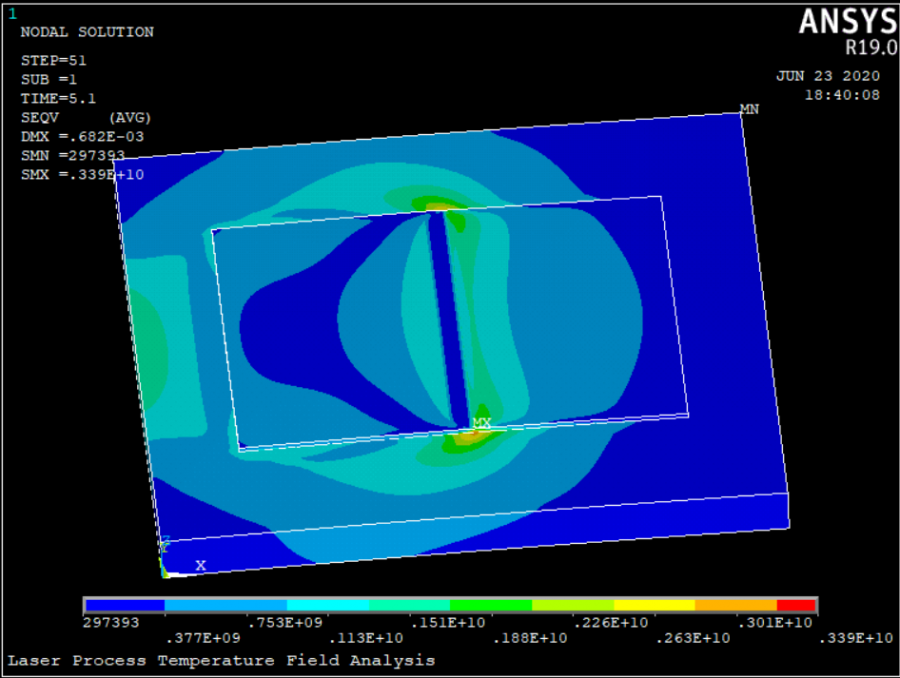Pick the bright green legend color band
The width and height of the screenshot is (900, 678).
490,605
